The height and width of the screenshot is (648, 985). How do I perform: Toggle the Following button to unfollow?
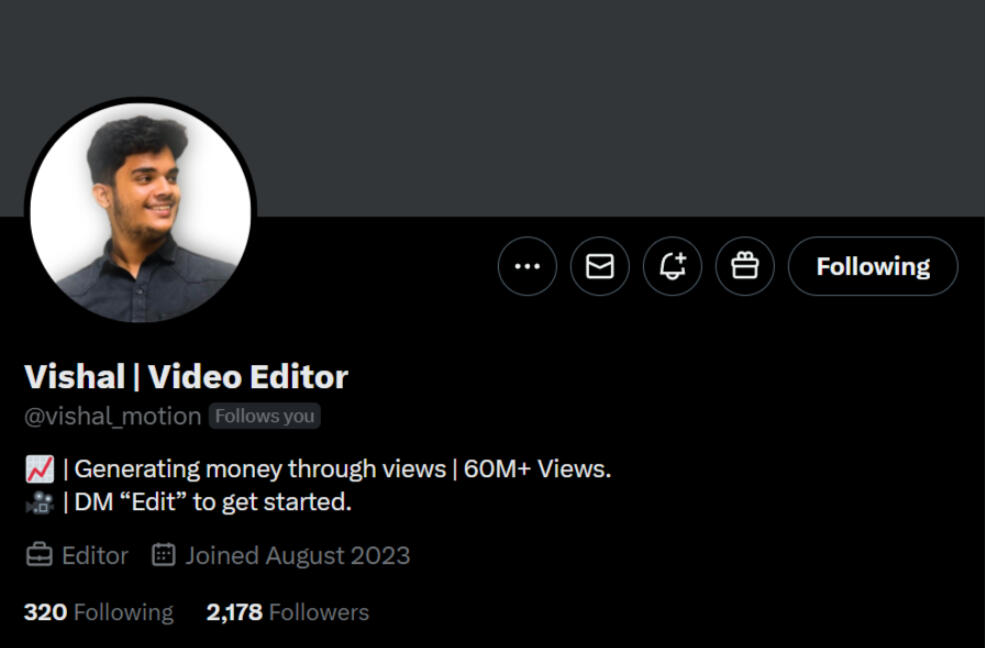point(873,266)
